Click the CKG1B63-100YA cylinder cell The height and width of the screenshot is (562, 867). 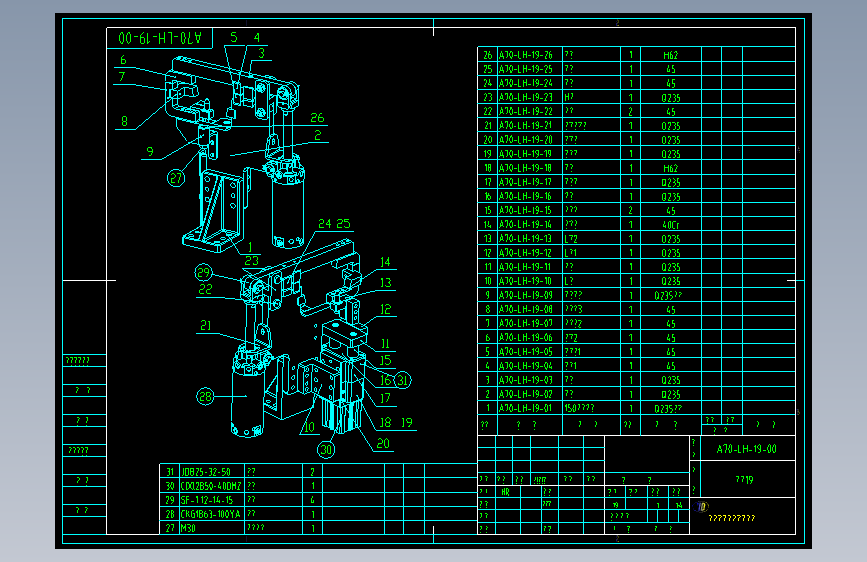210,514
